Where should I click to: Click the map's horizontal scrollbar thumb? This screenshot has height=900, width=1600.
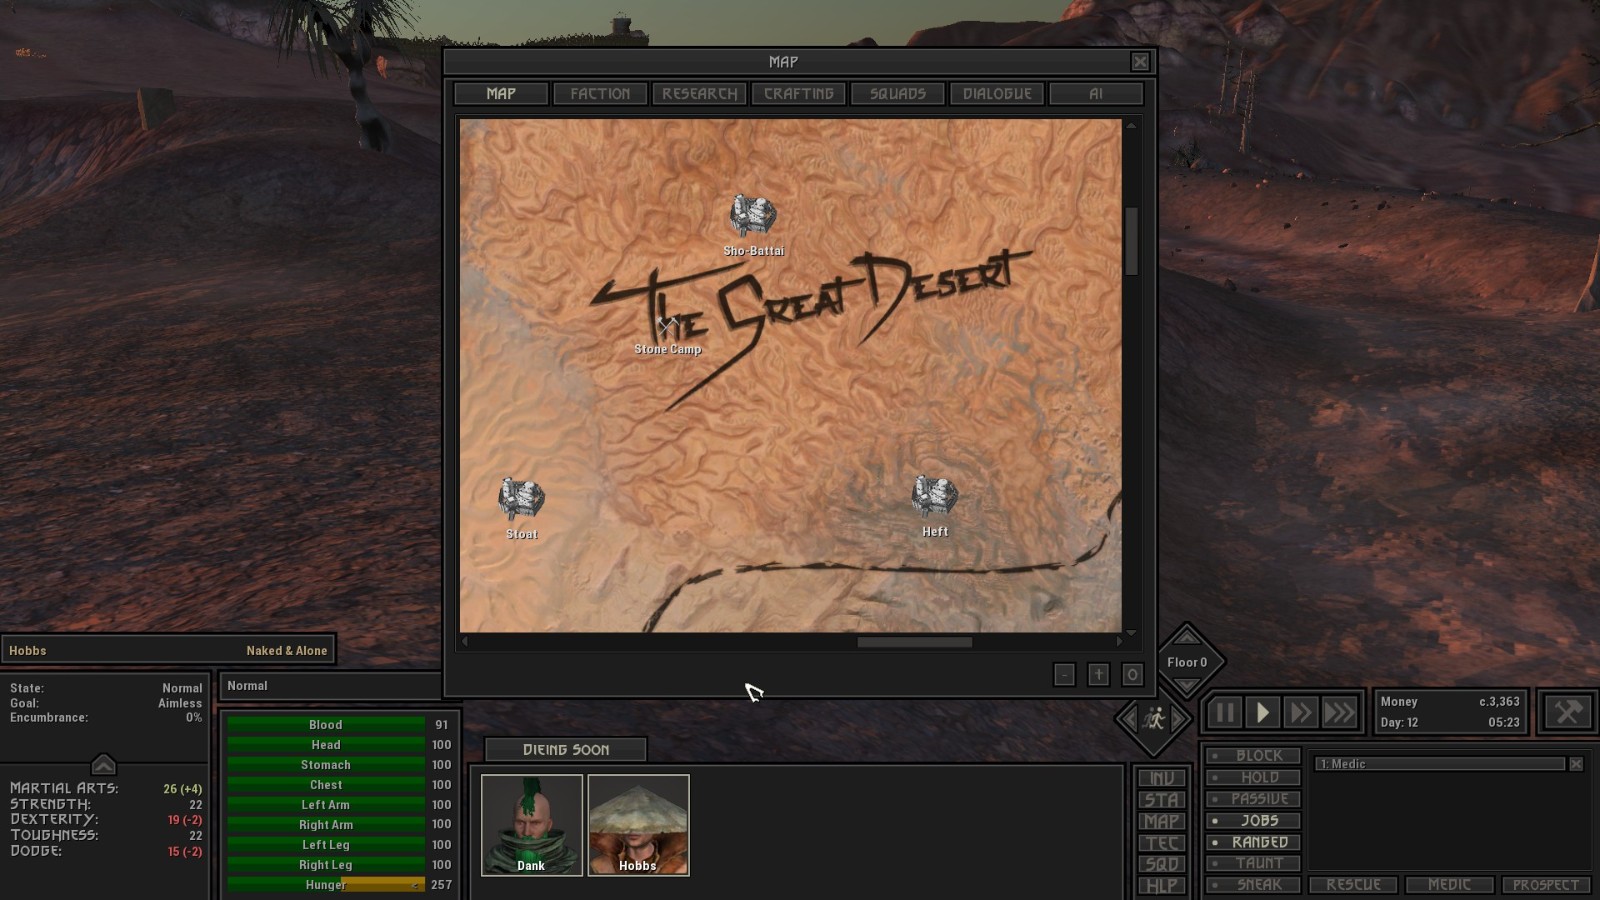point(914,642)
